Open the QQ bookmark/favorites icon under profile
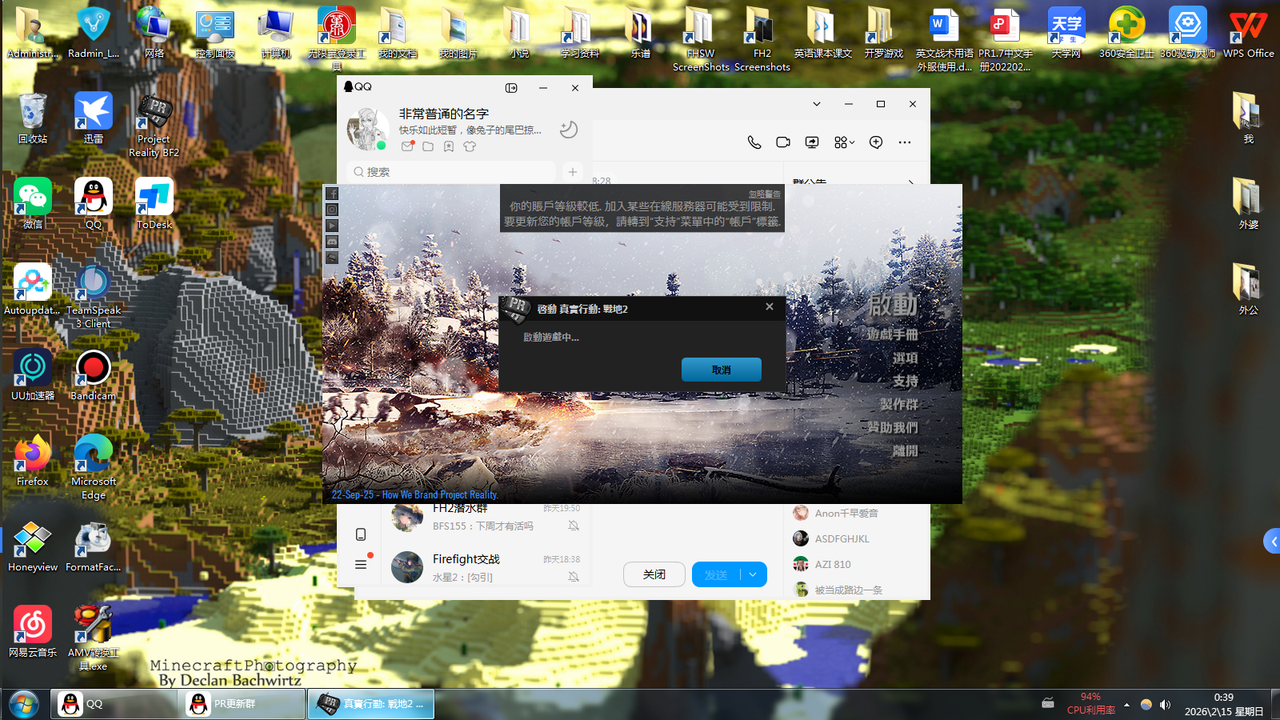The height and width of the screenshot is (720, 1280). click(449, 146)
